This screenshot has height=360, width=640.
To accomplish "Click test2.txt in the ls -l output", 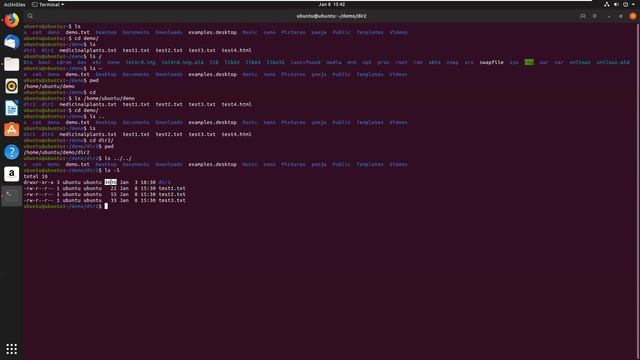I will point(172,195).
